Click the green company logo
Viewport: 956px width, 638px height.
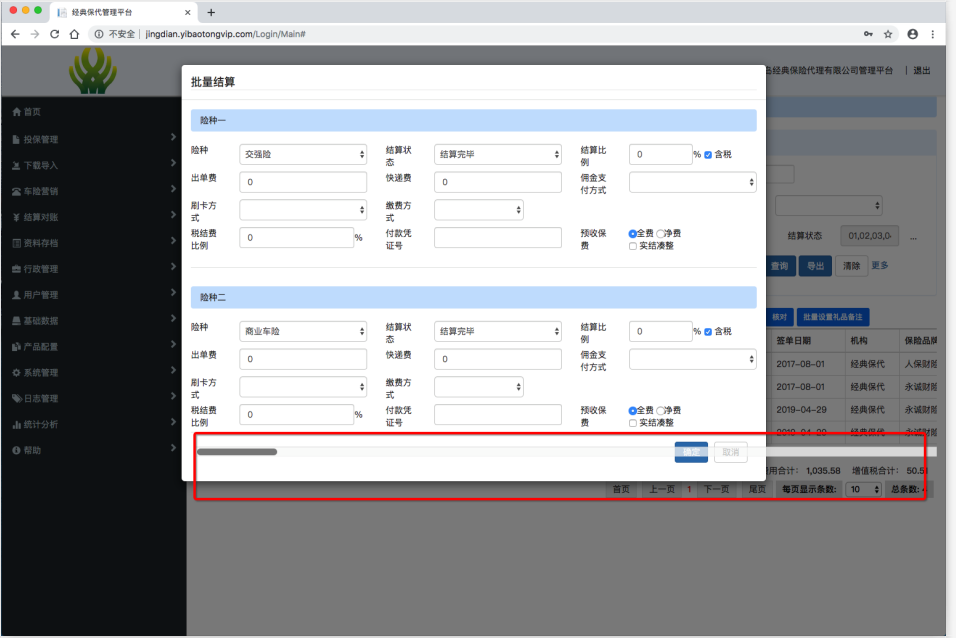point(93,71)
